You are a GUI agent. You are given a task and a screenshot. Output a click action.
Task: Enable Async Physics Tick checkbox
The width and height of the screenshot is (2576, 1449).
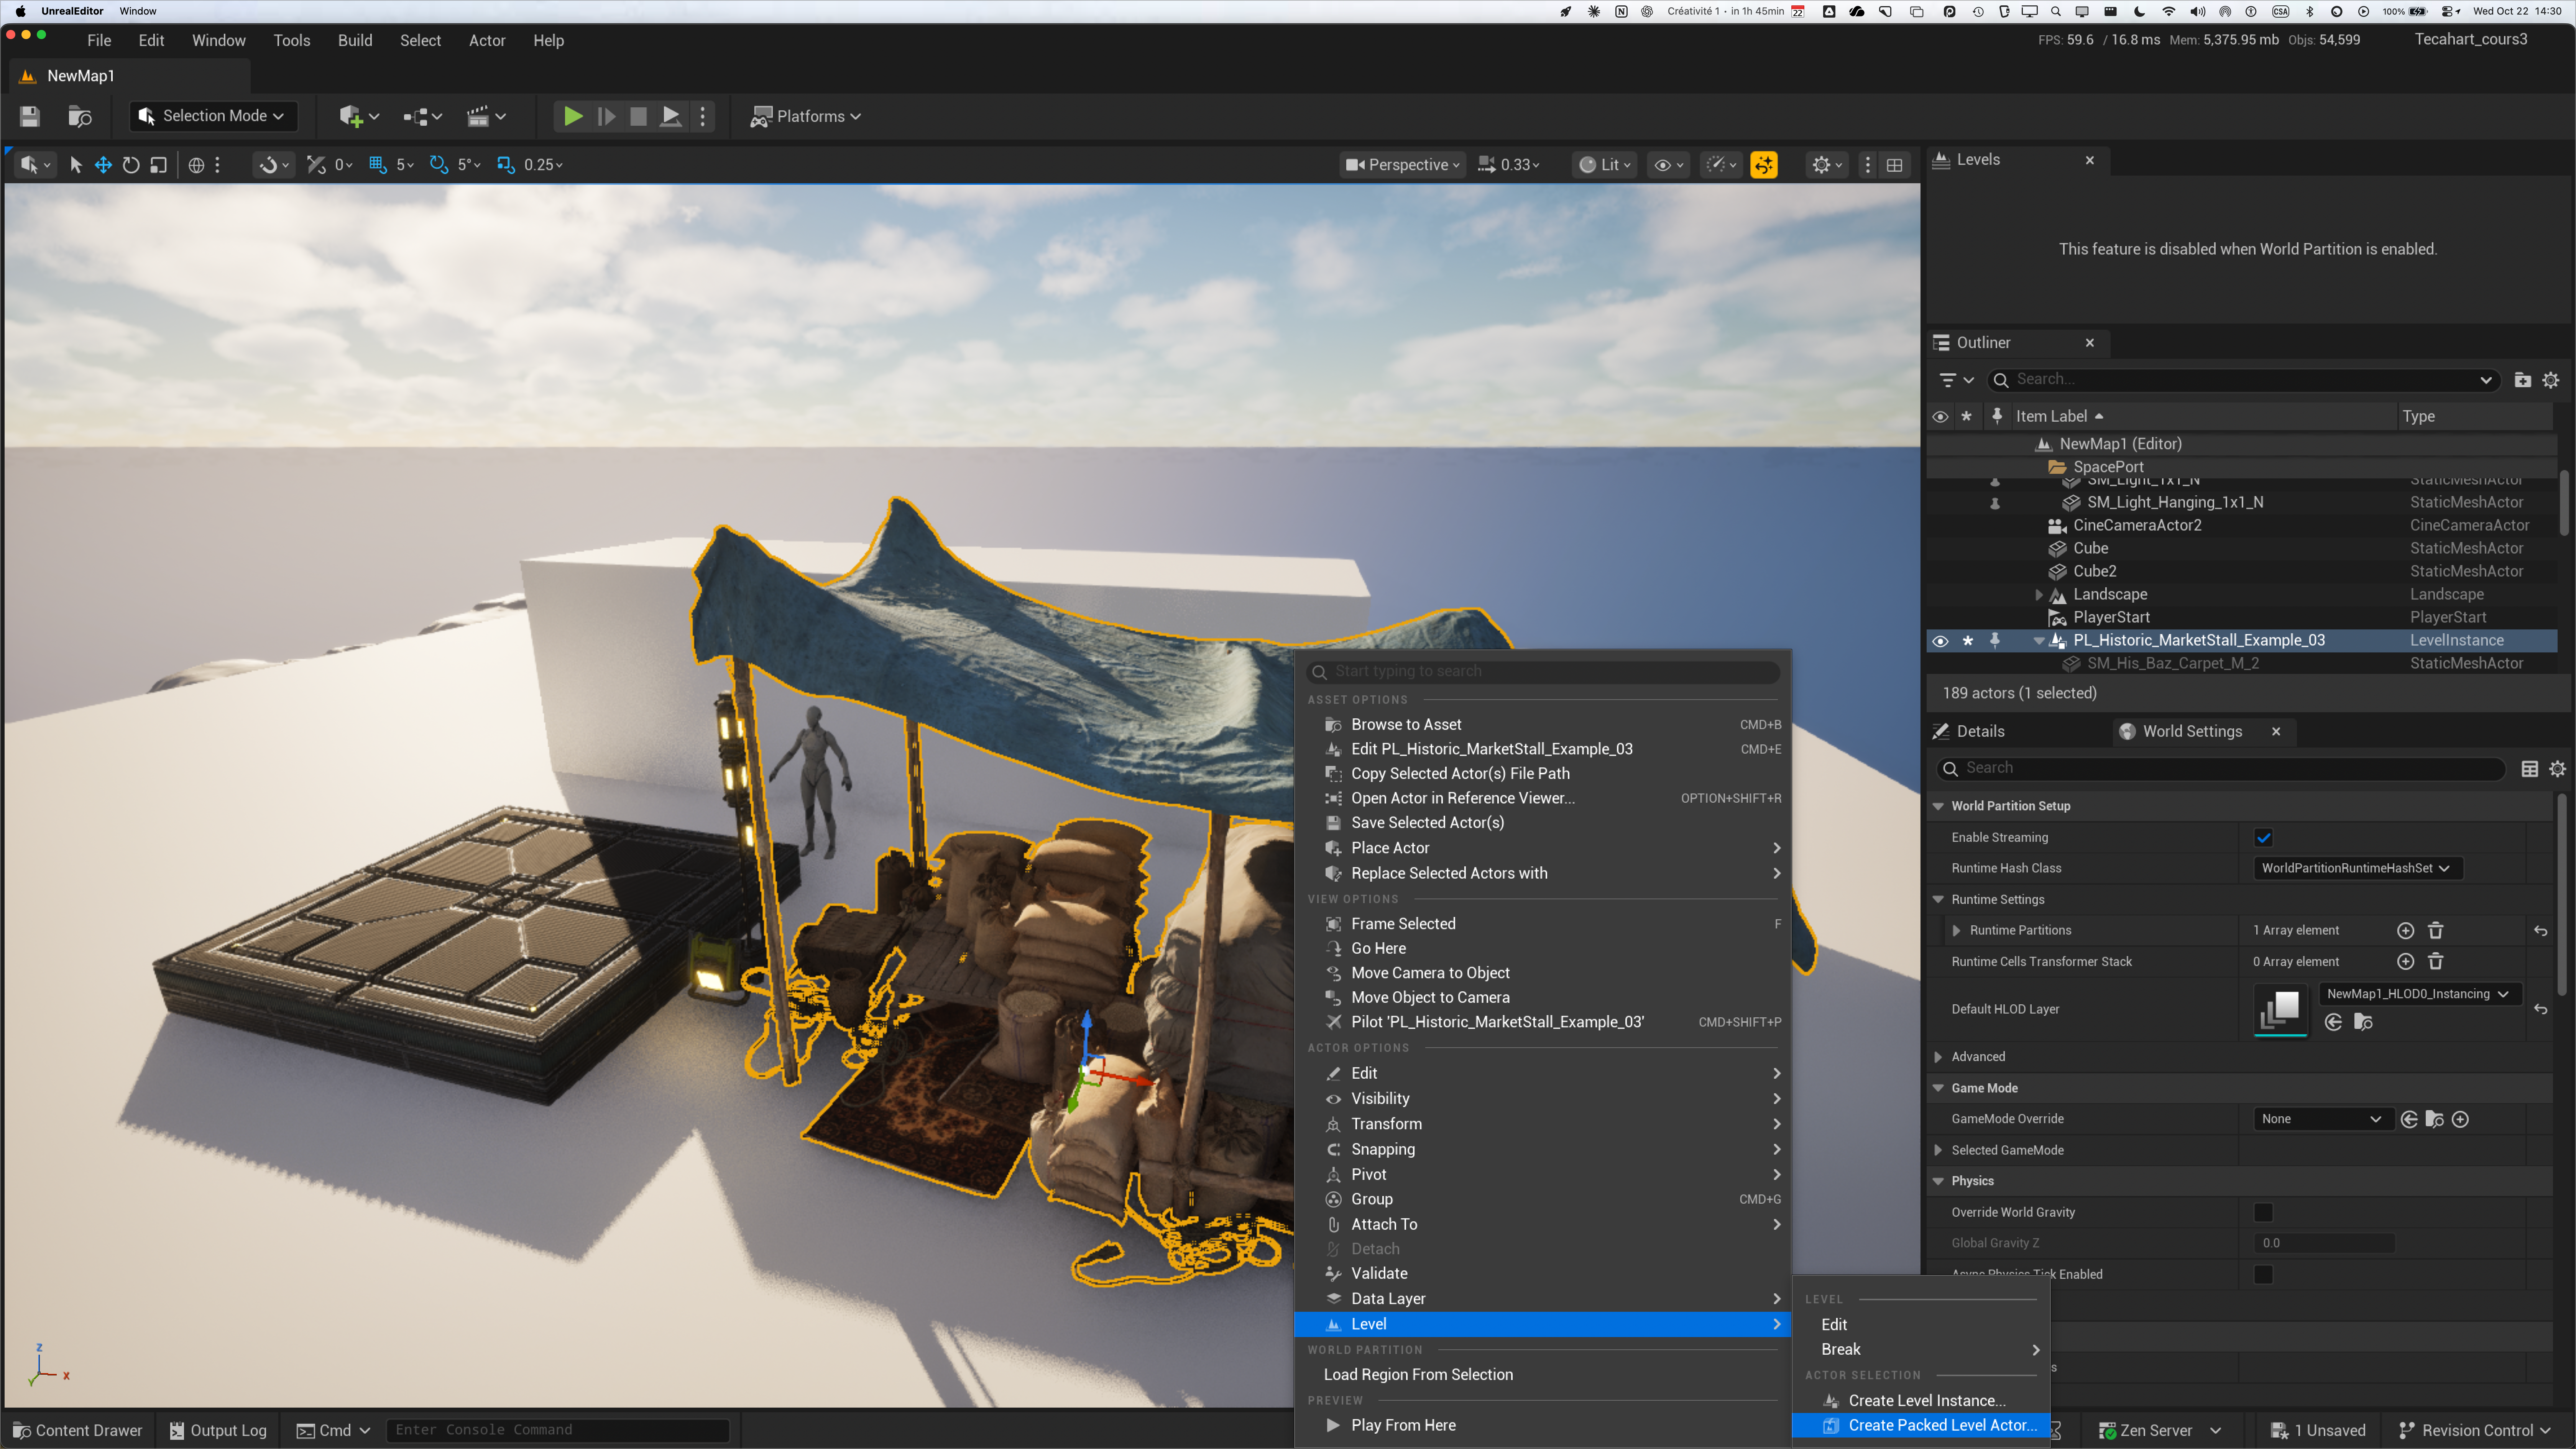[x=2264, y=1275]
